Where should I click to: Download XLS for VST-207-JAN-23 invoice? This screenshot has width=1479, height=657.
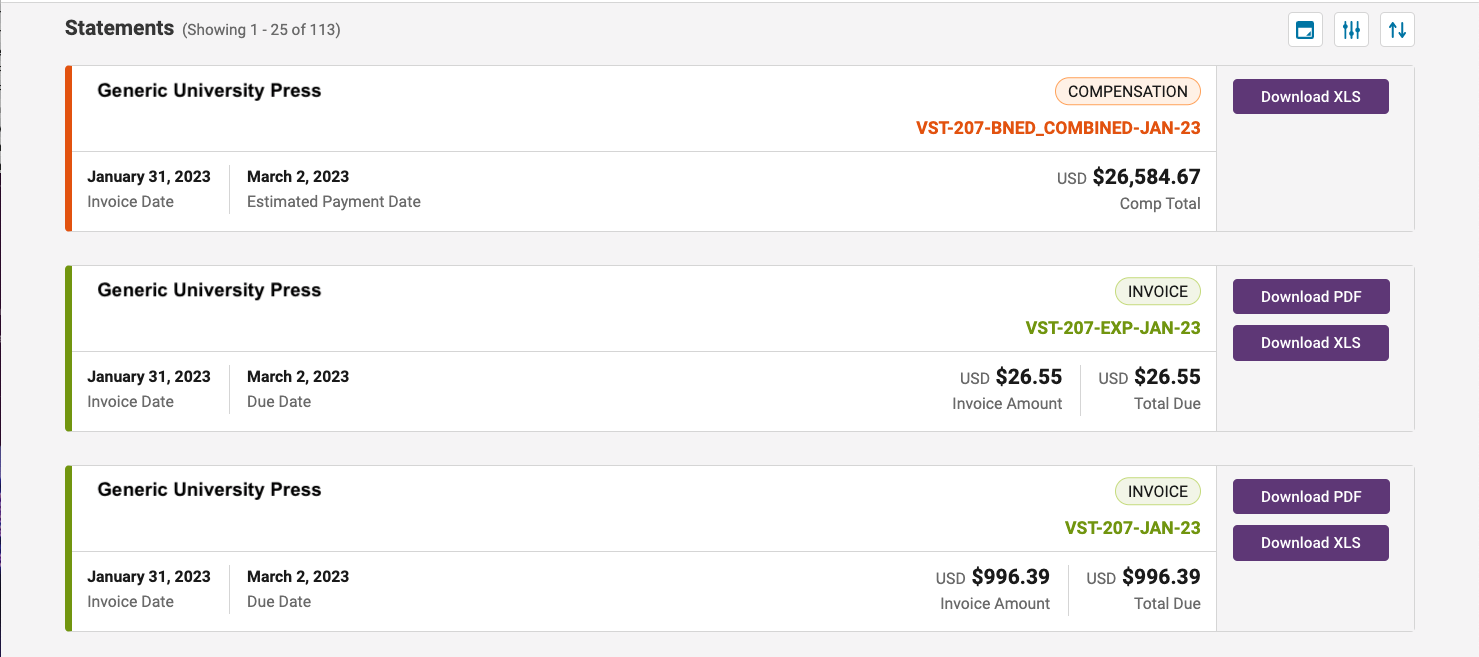[x=1310, y=543]
